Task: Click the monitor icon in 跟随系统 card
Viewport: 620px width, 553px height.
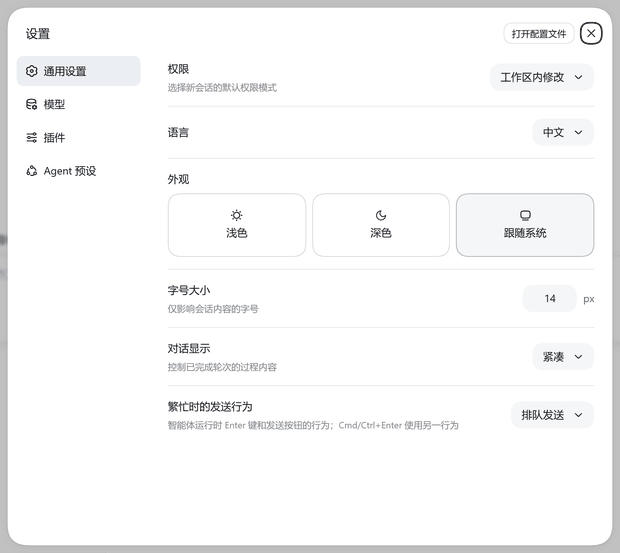Action: (525, 215)
